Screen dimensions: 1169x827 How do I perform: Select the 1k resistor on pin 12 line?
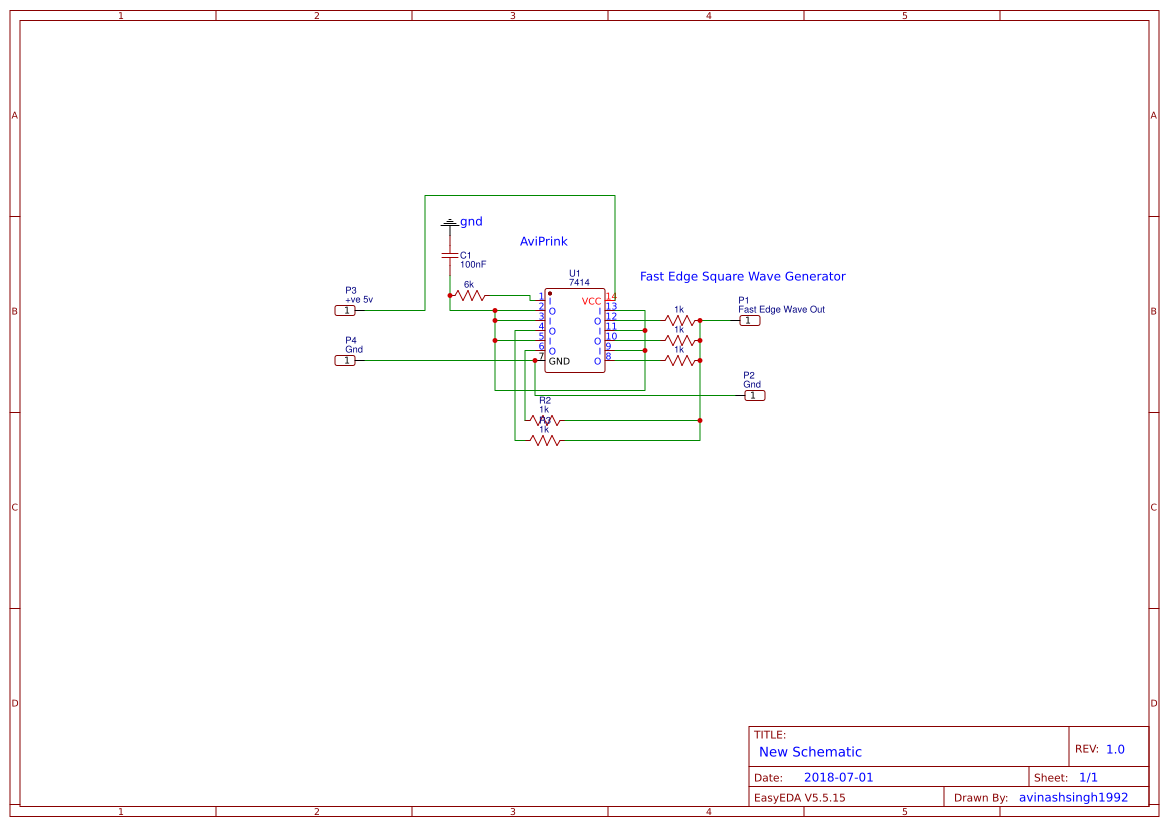point(680,321)
